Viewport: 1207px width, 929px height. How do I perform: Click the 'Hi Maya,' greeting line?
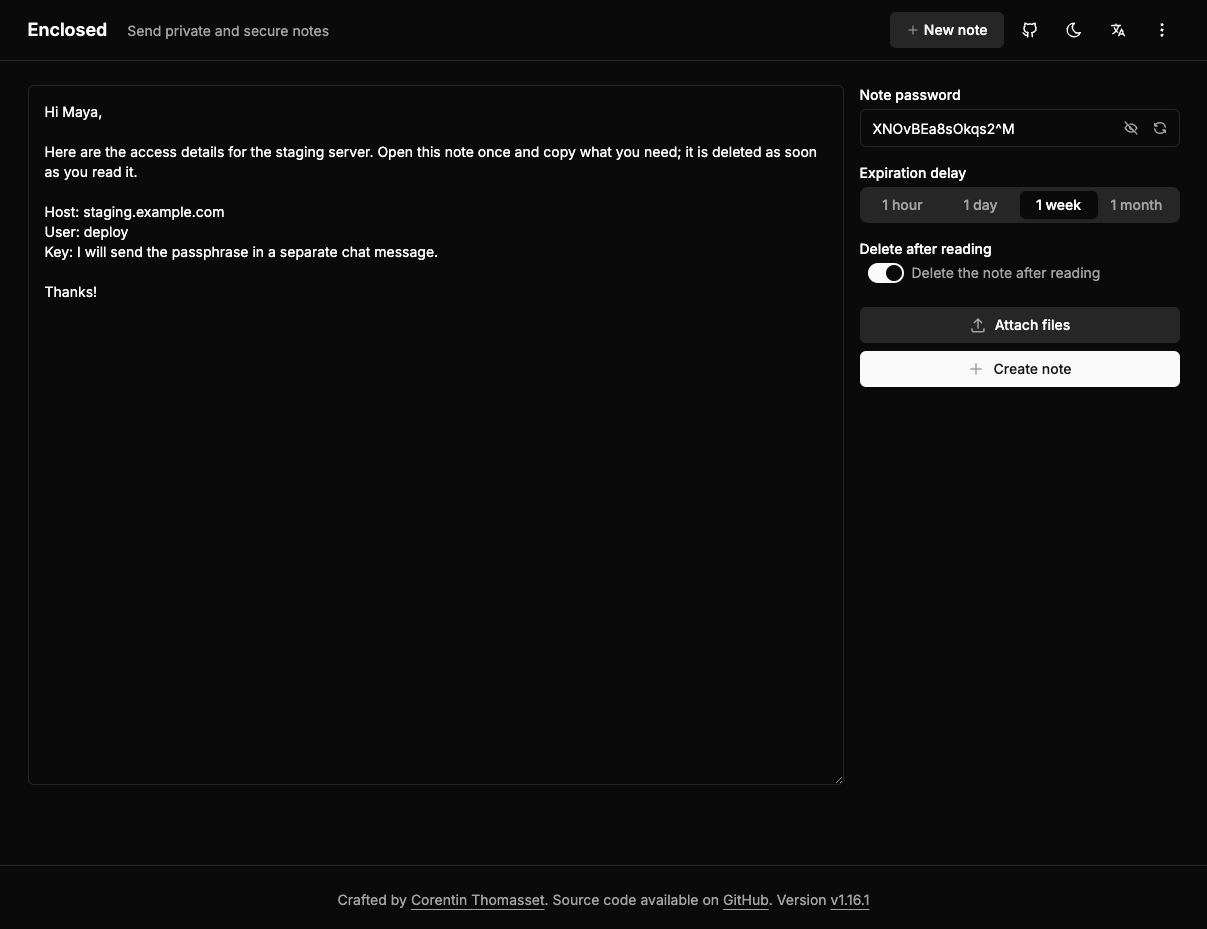(73, 112)
